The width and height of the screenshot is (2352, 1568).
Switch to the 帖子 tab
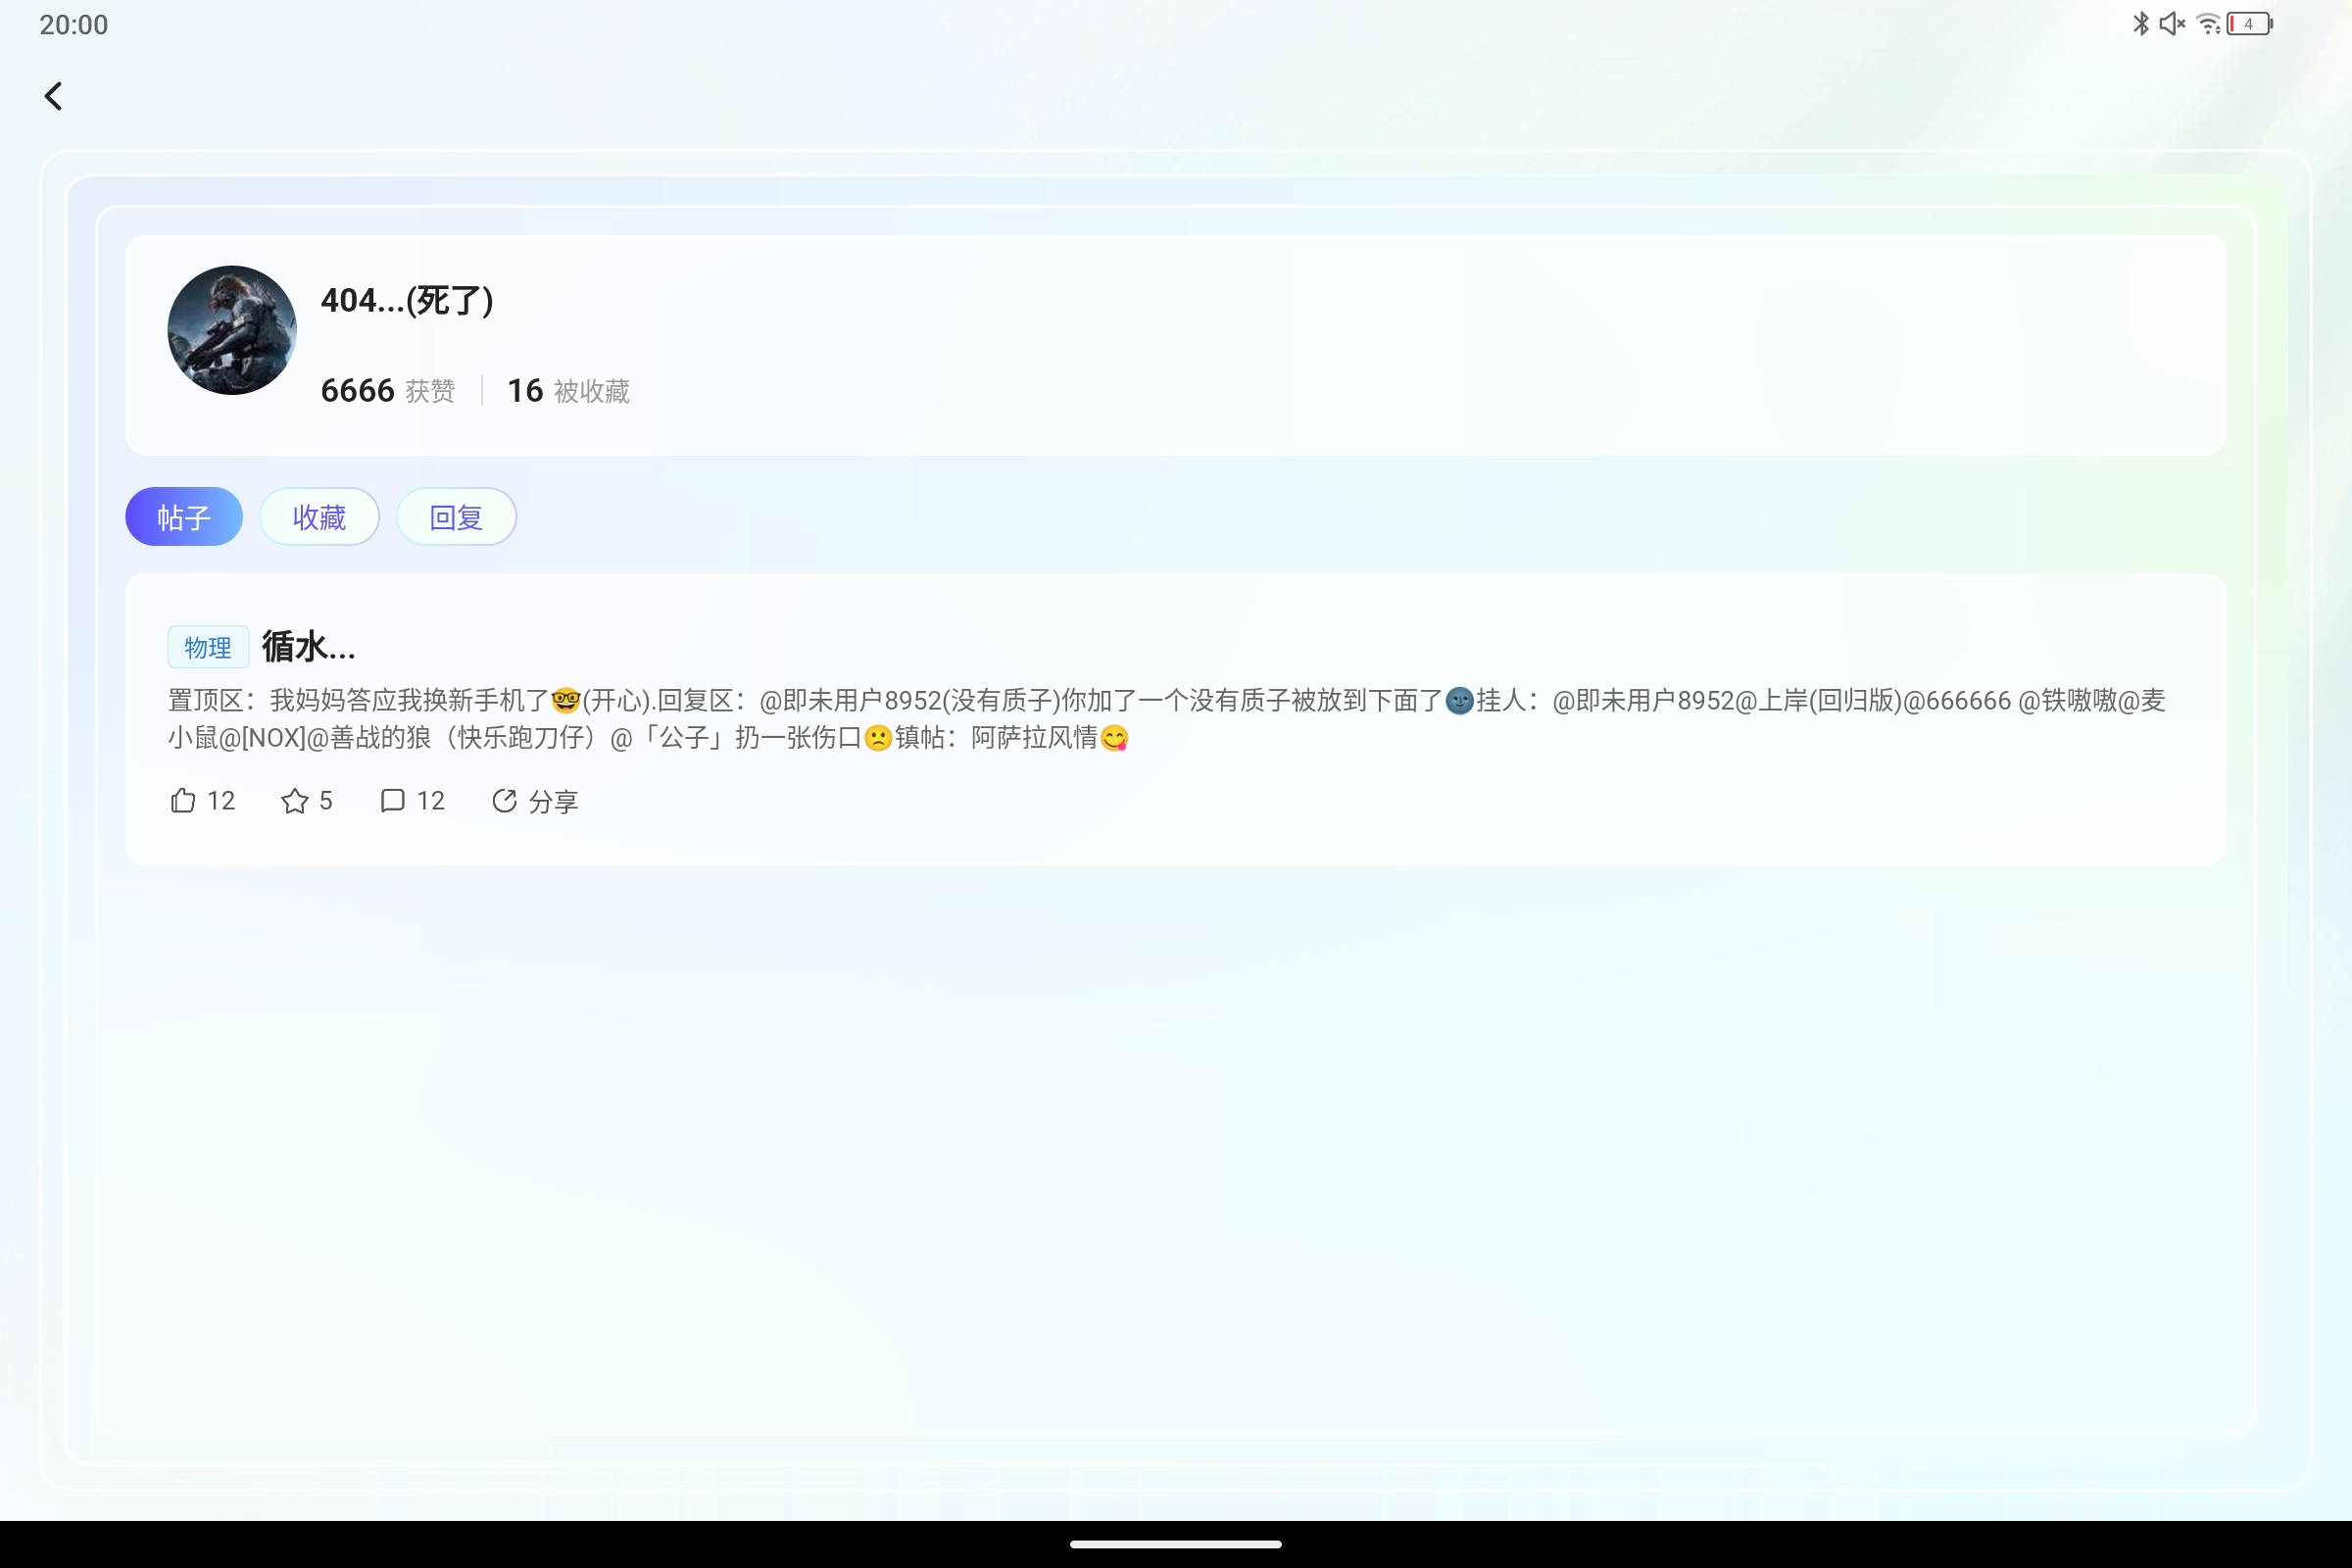pyautogui.click(x=184, y=517)
